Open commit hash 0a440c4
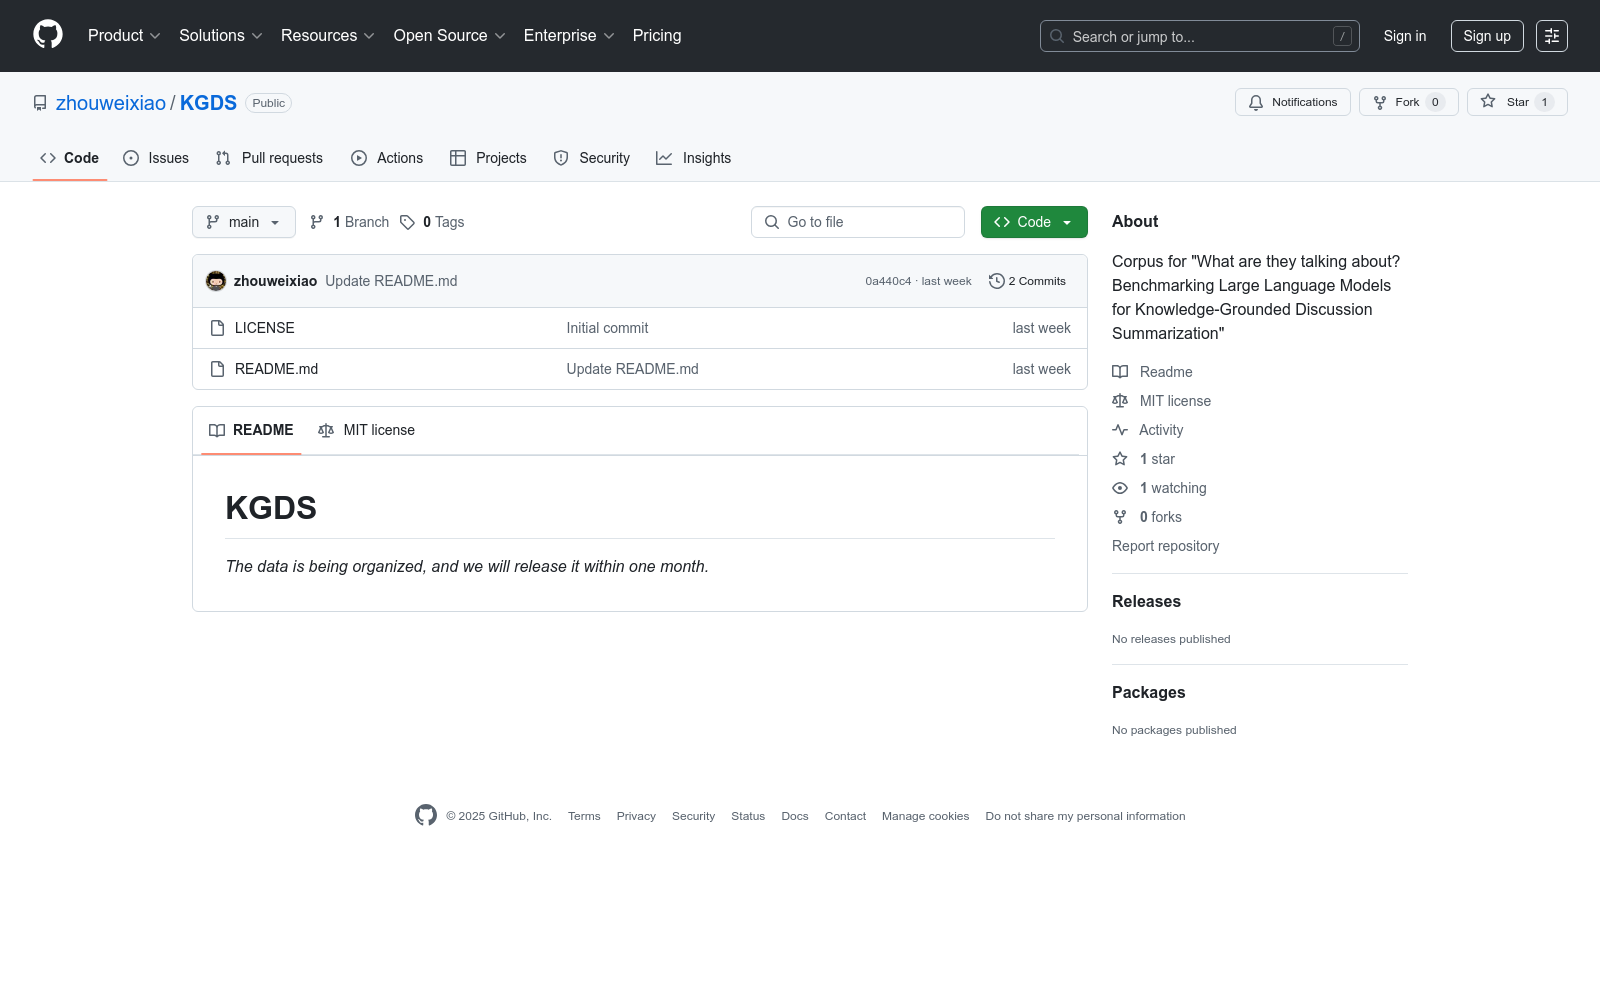Screen dimensions: 1600x1000 (x=888, y=282)
